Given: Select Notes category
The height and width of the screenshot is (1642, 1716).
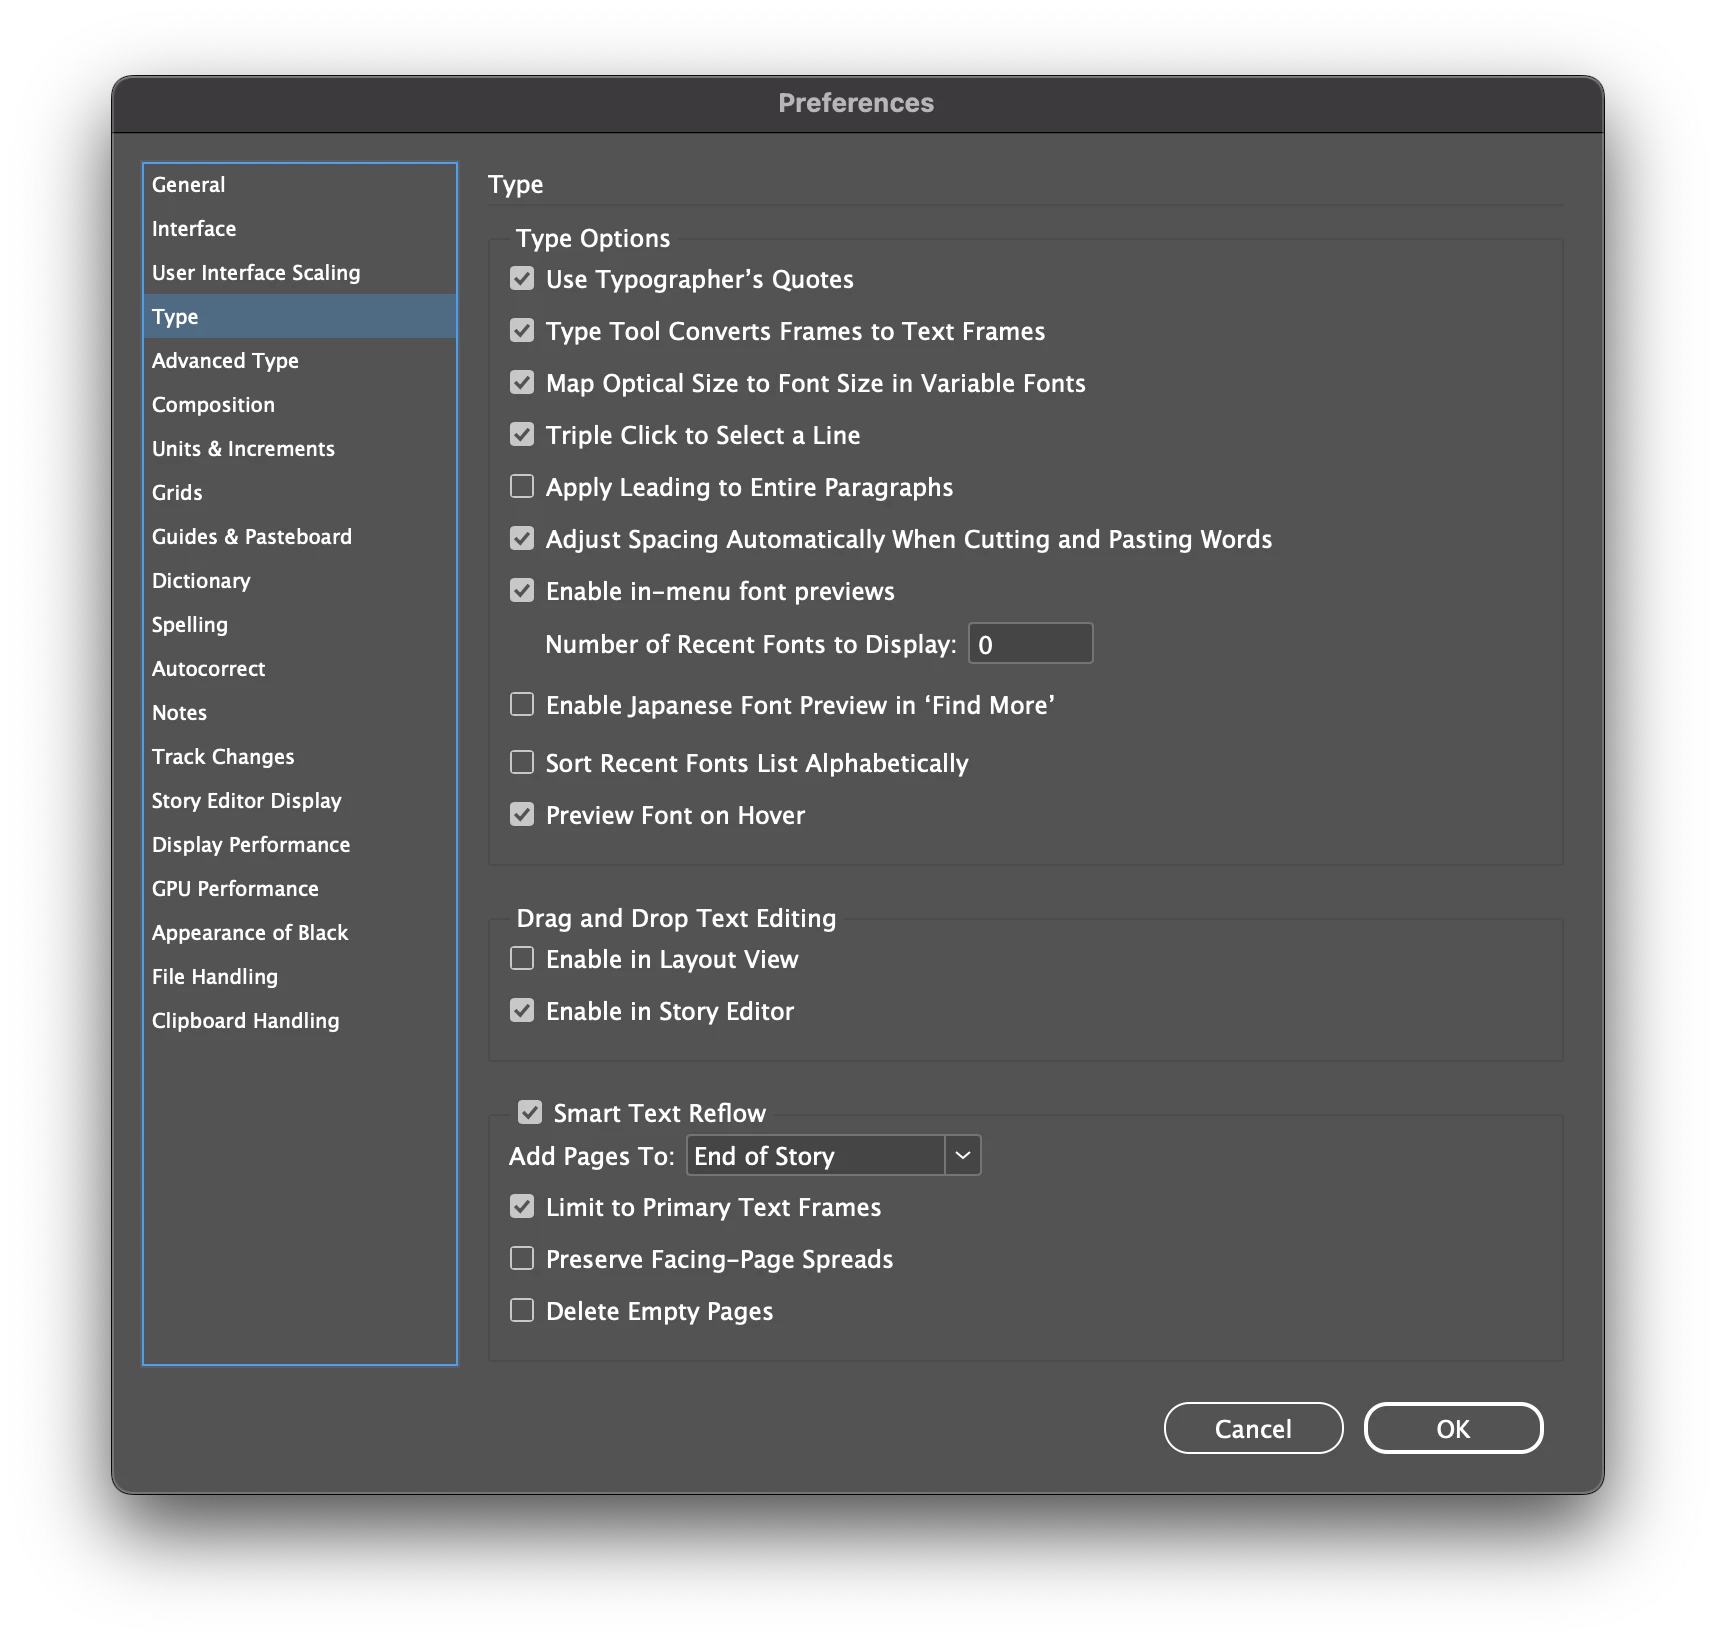Looking at the screenshot, I should 300,713.
